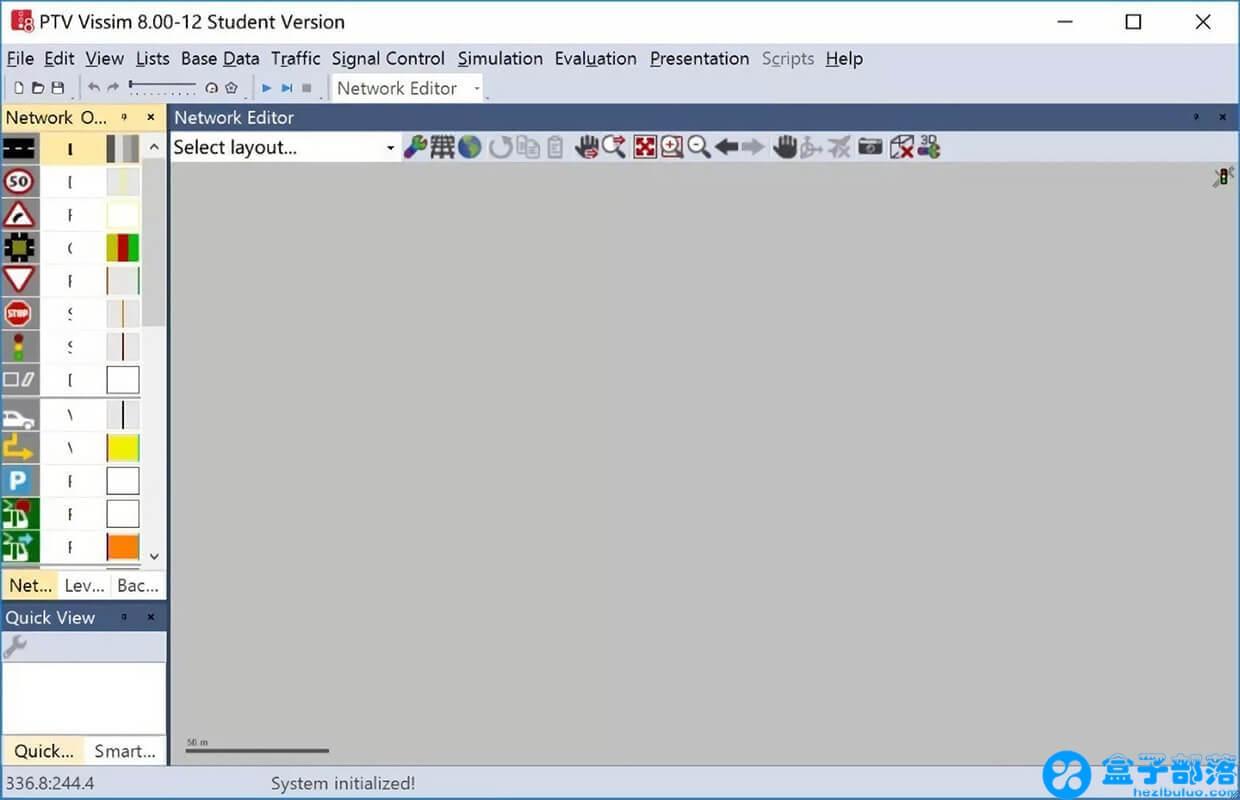Screen dimensions: 1240x800
Task: Open the Lists menu
Action: coord(153,59)
